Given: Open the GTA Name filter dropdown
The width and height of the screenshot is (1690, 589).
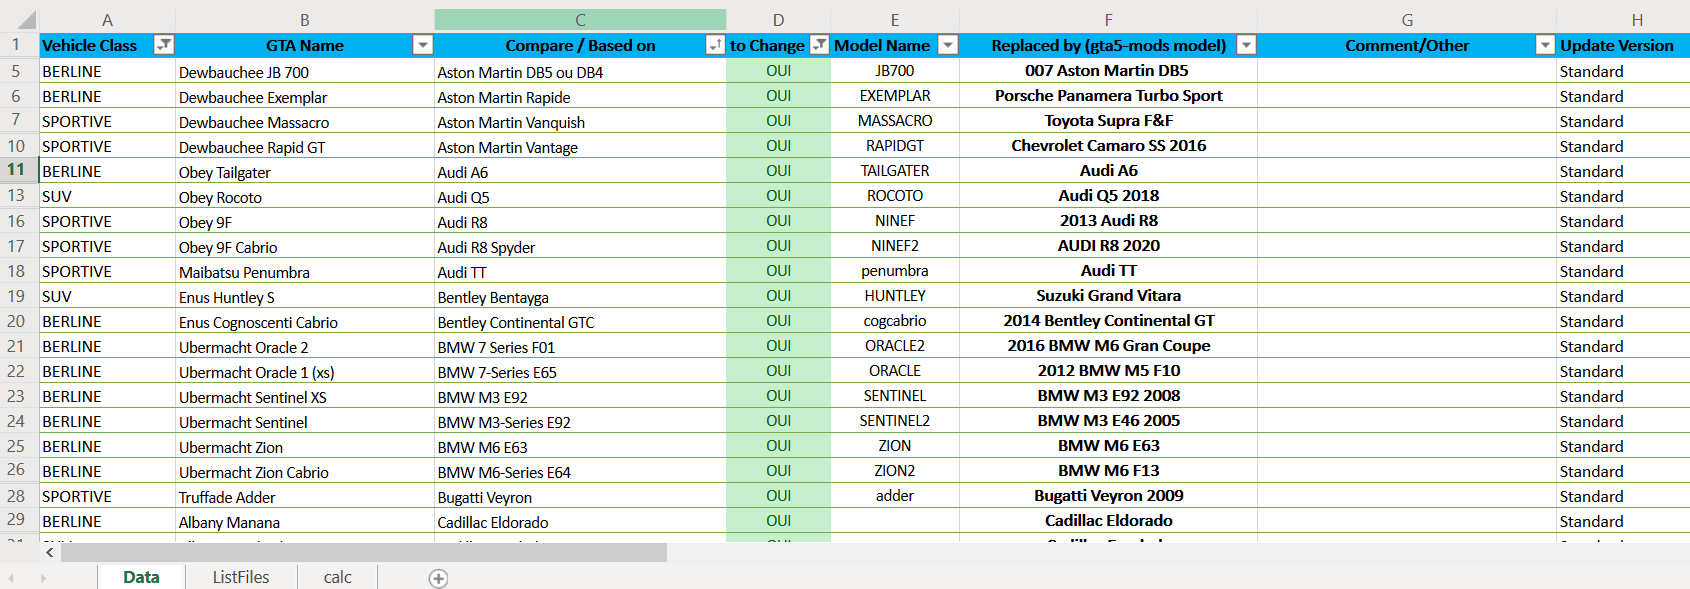Looking at the screenshot, I should point(423,45).
